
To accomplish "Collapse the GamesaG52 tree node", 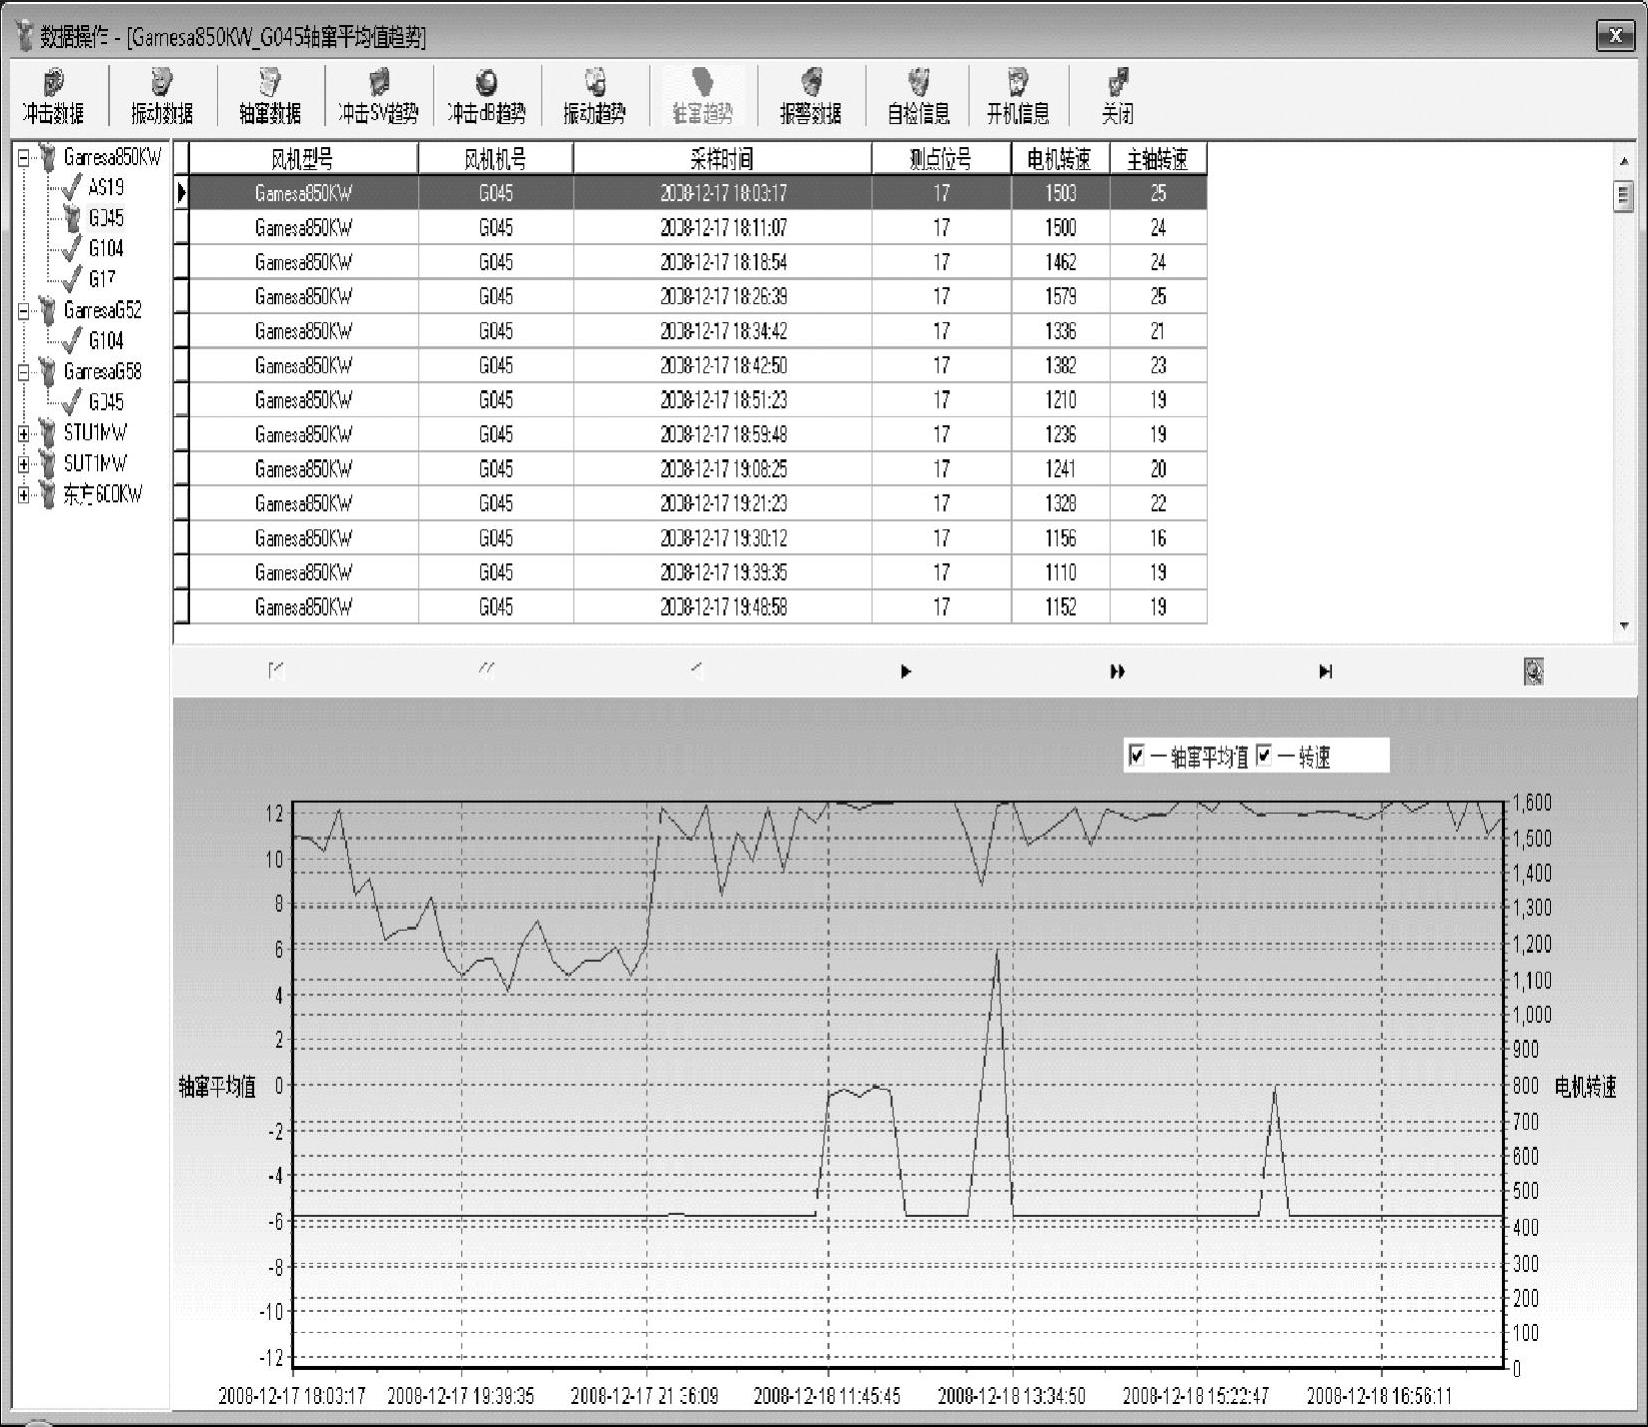I will pyautogui.click(x=24, y=311).
